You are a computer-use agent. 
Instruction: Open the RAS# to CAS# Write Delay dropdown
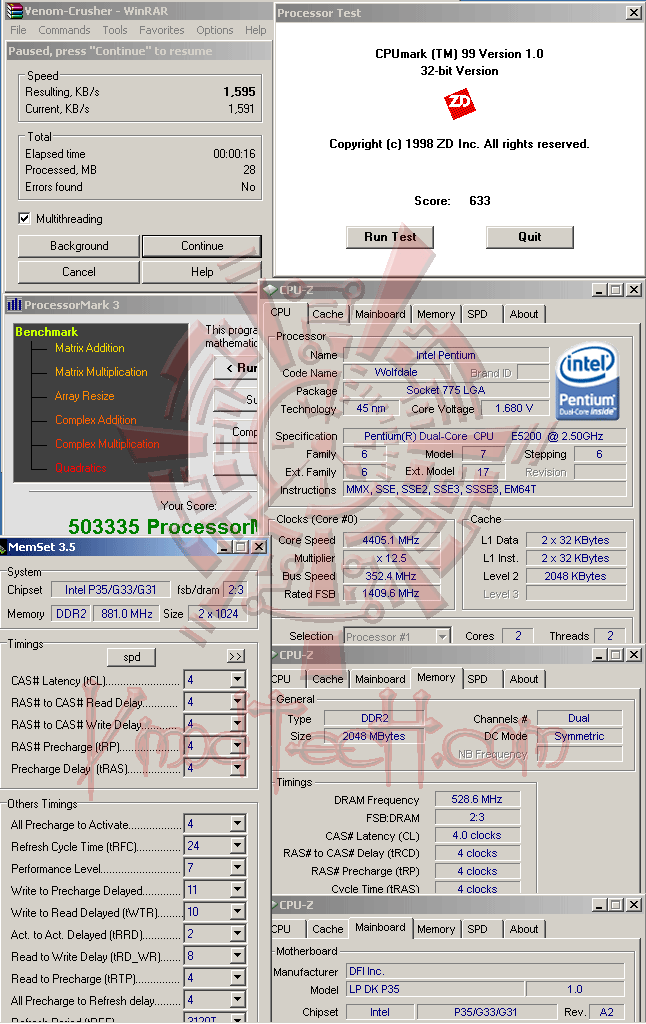coord(238,724)
